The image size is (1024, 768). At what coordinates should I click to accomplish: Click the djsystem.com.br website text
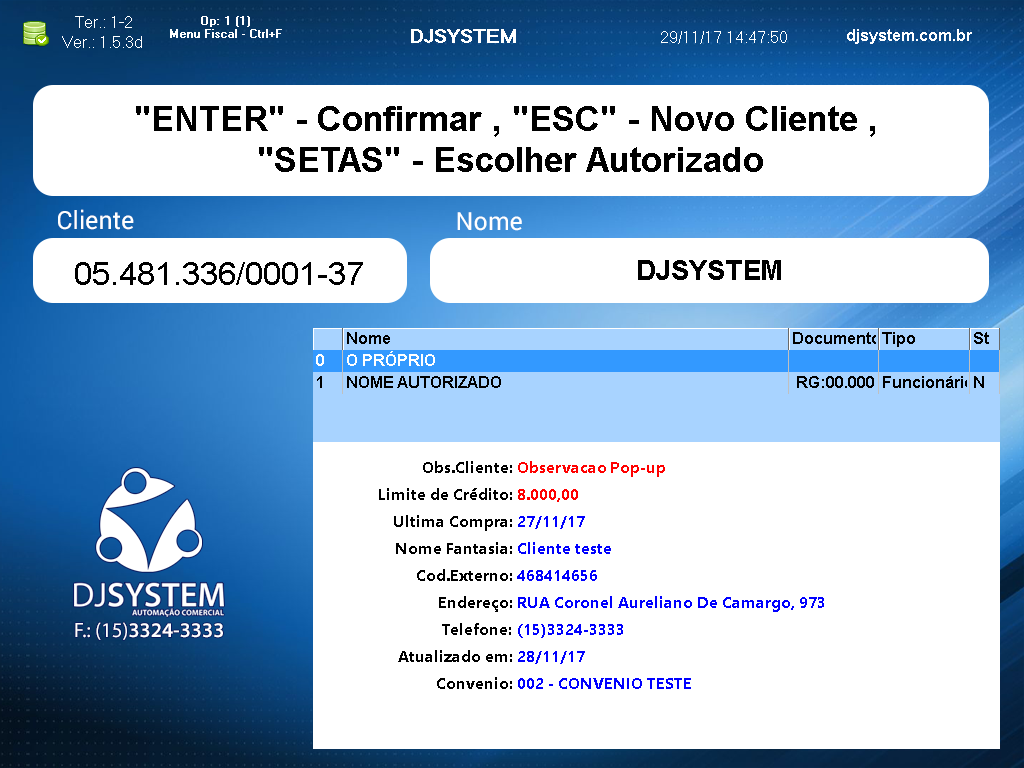coord(908,35)
